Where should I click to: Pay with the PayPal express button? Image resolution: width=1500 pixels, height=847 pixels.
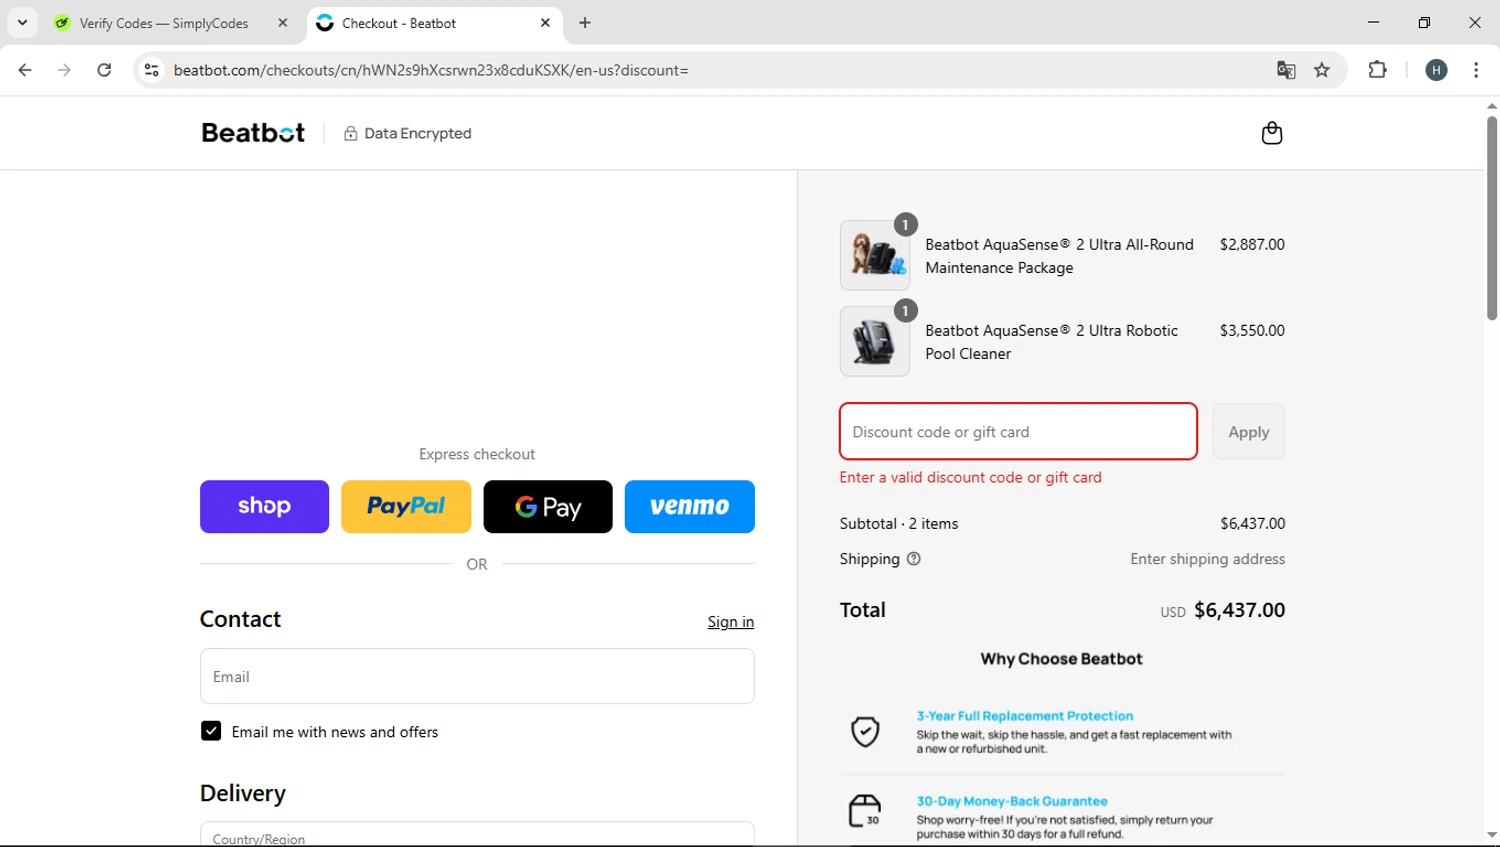coord(406,506)
